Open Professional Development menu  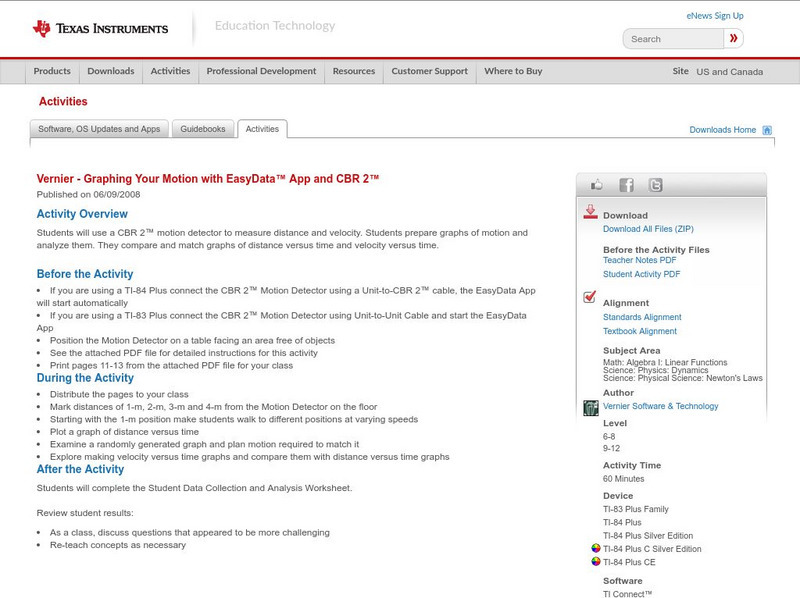tap(261, 71)
